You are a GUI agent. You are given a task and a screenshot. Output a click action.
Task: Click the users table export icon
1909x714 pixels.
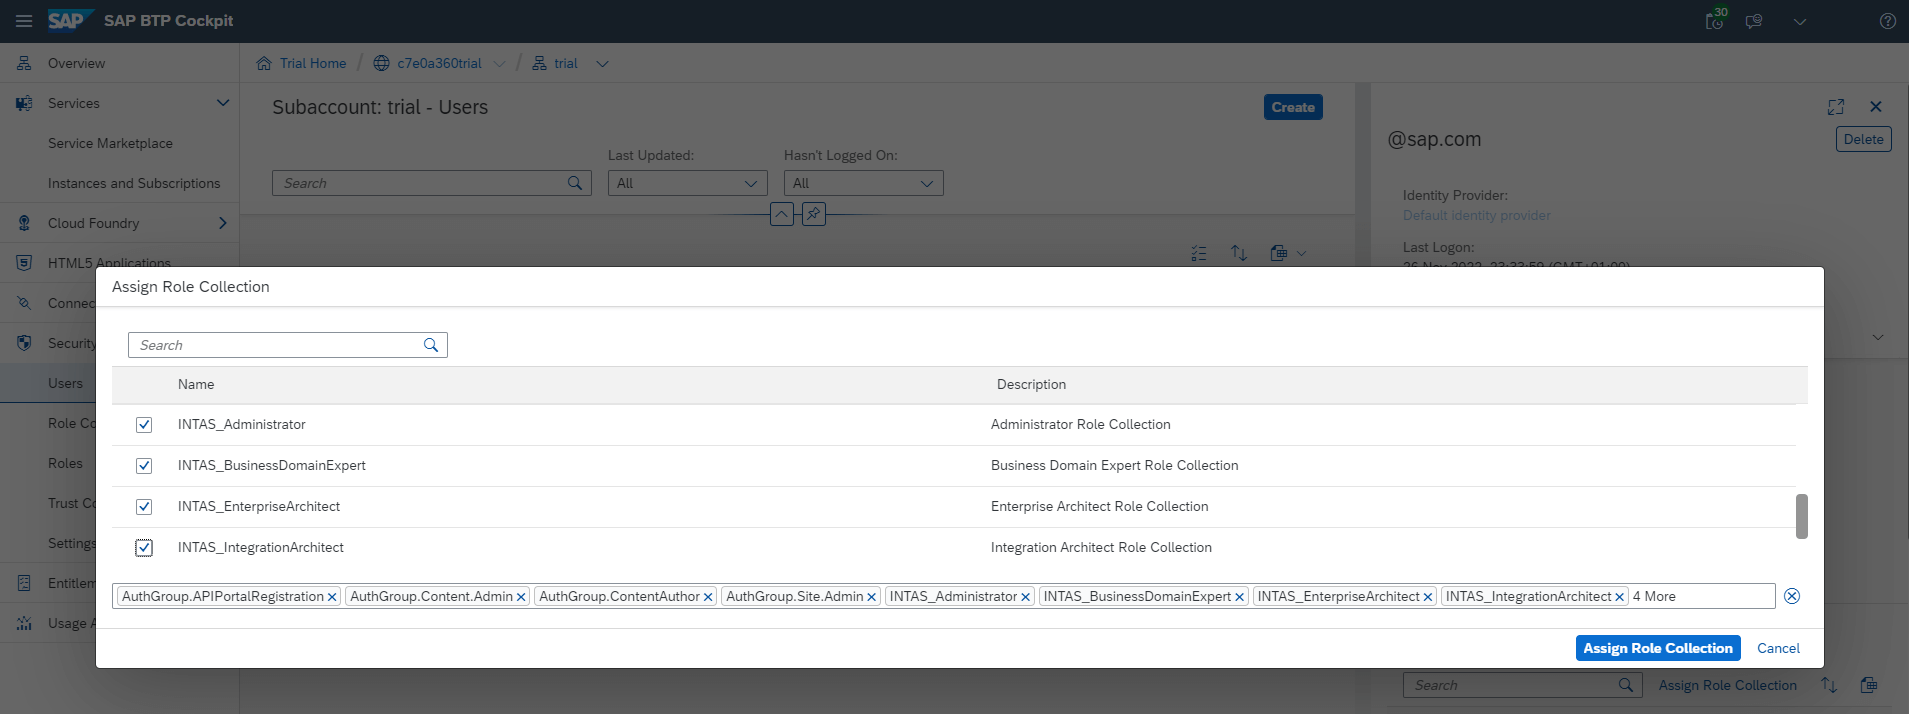(x=1278, y=253)
